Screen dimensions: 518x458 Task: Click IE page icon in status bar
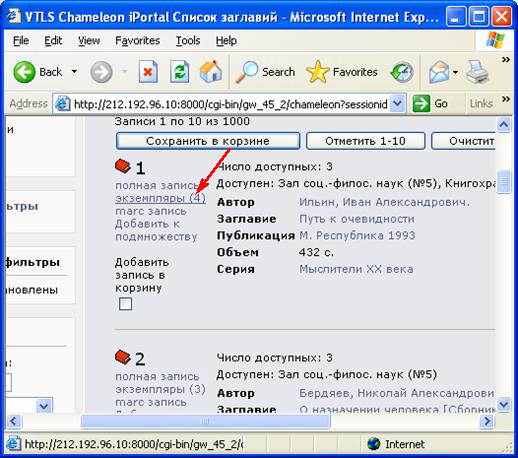pyautogui.click(x=13, y=444)
